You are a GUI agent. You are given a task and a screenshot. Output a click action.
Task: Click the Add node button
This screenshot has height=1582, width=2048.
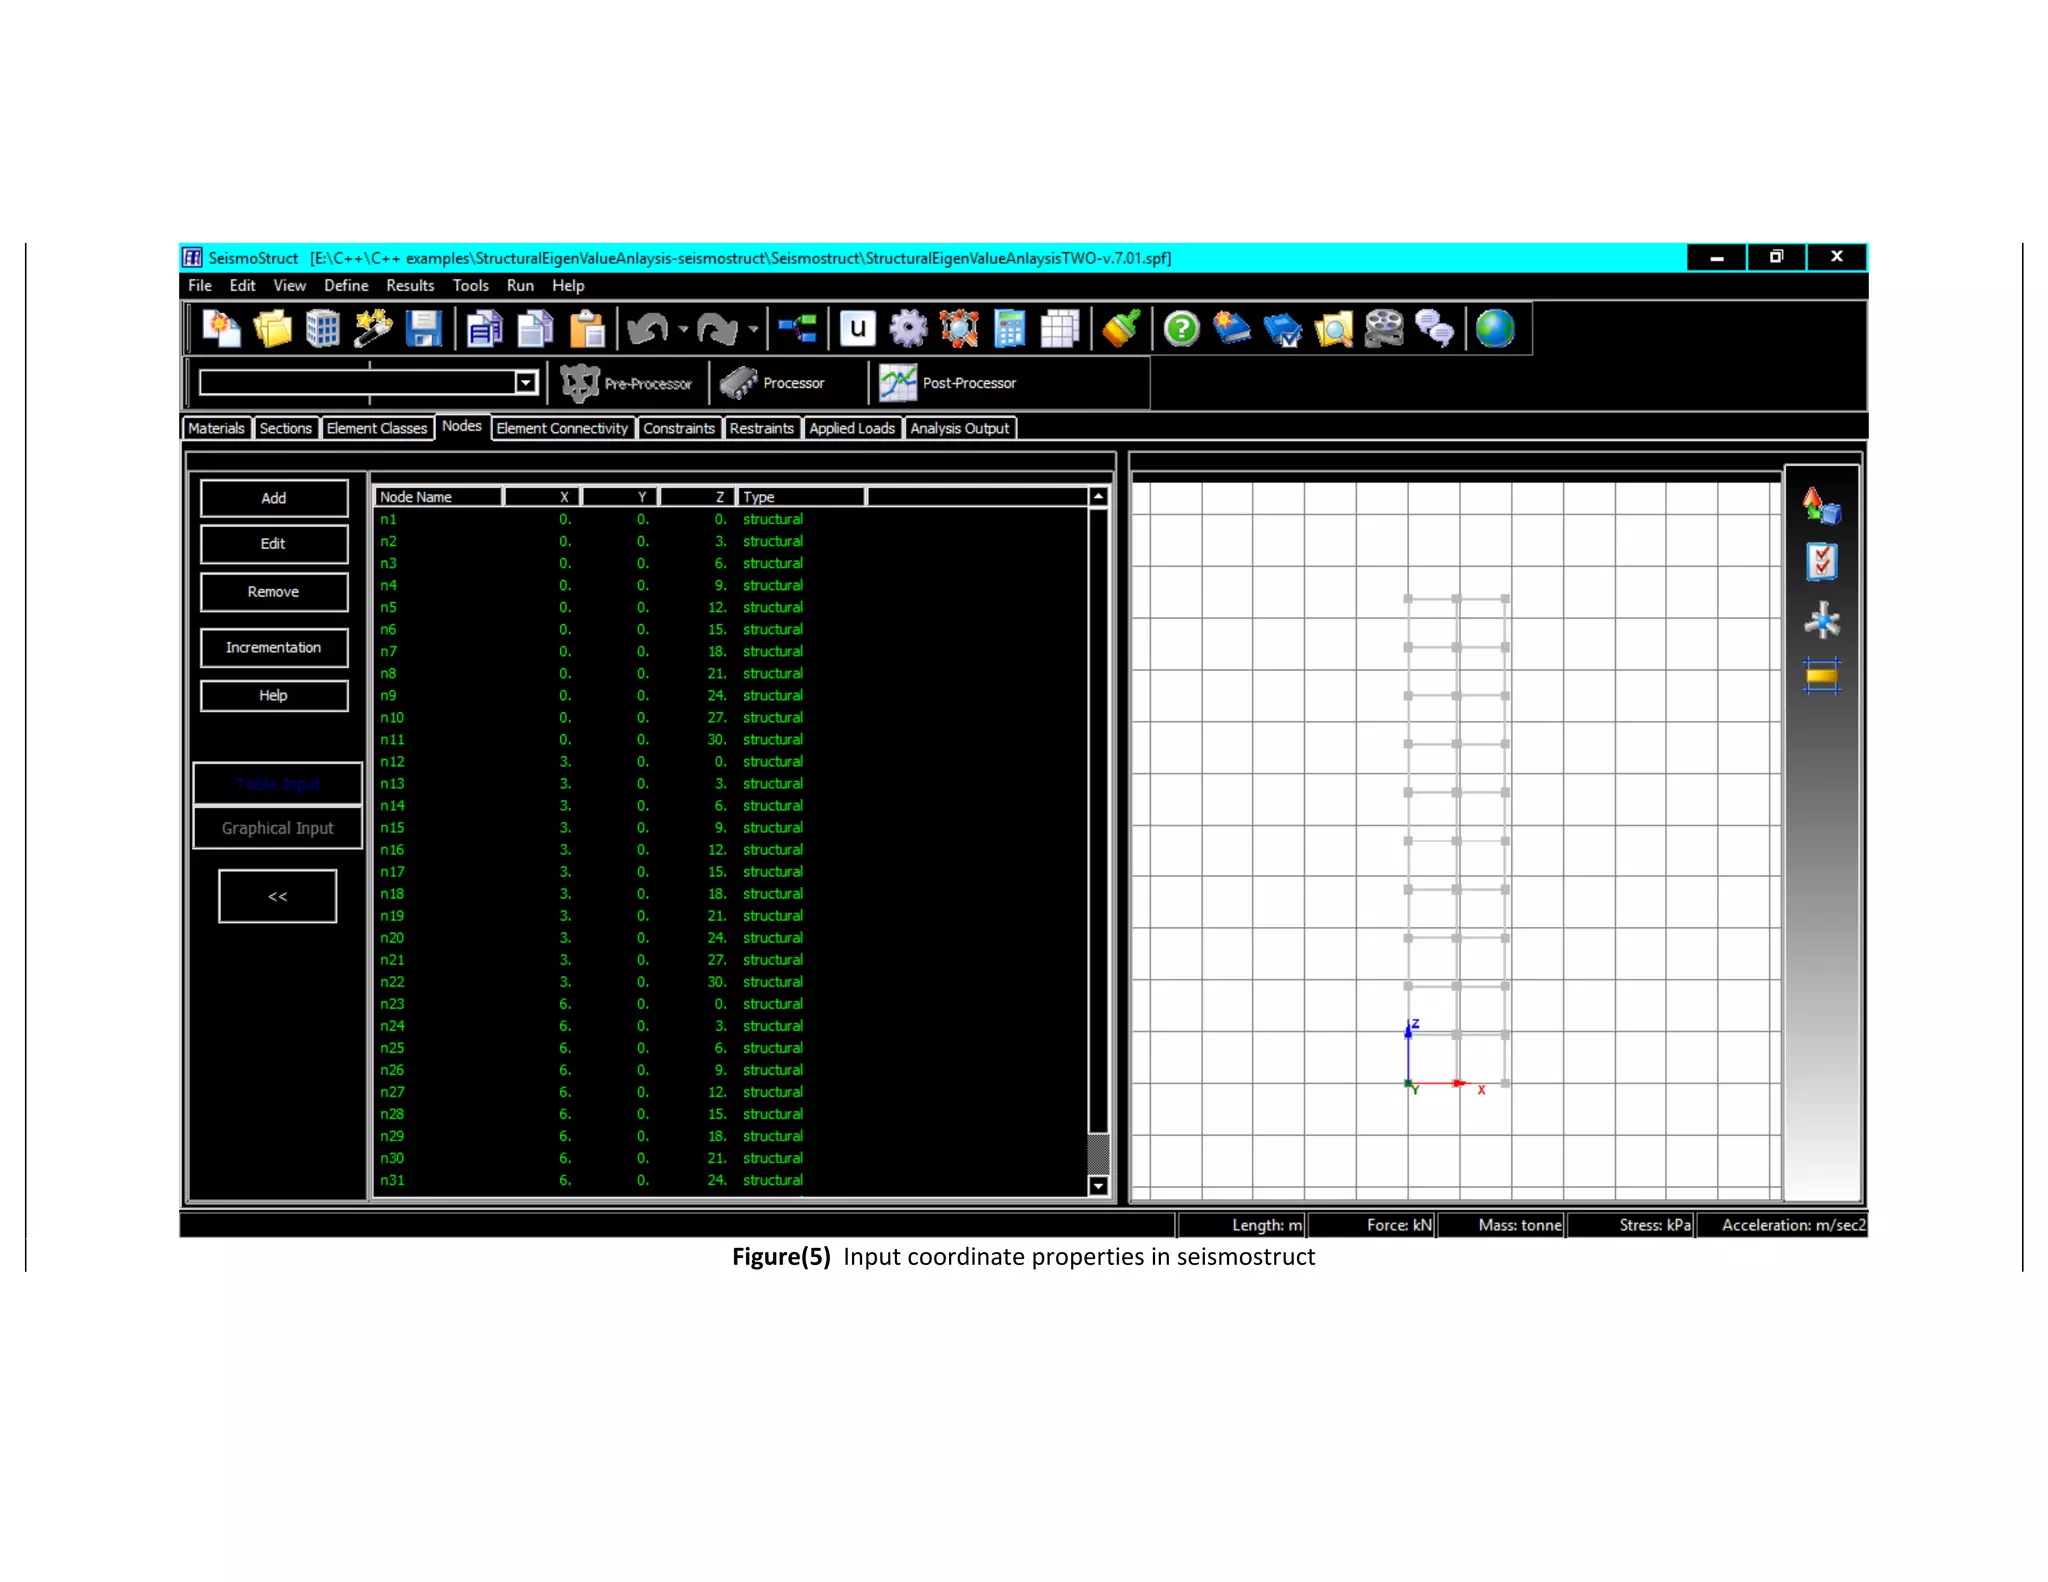pos(274,498)
